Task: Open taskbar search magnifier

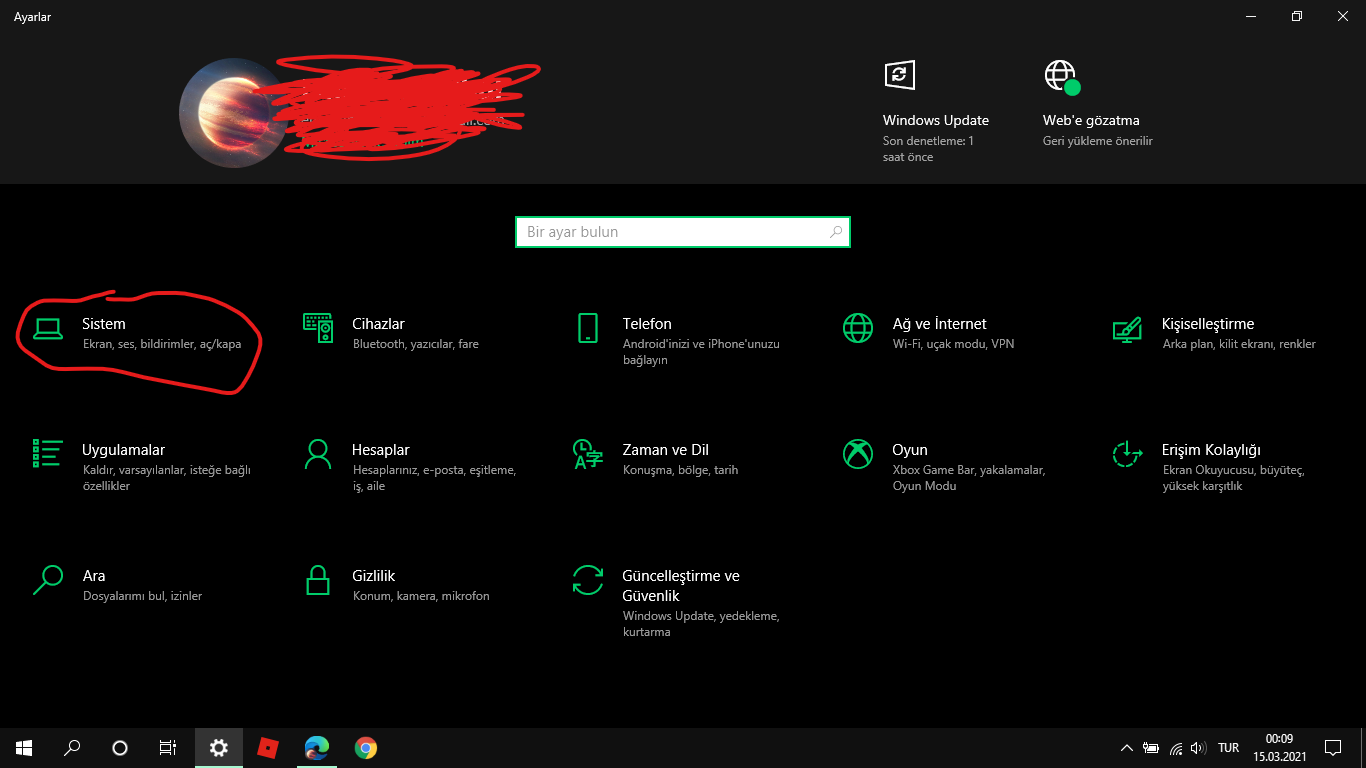Action: (x=72, y=748)
